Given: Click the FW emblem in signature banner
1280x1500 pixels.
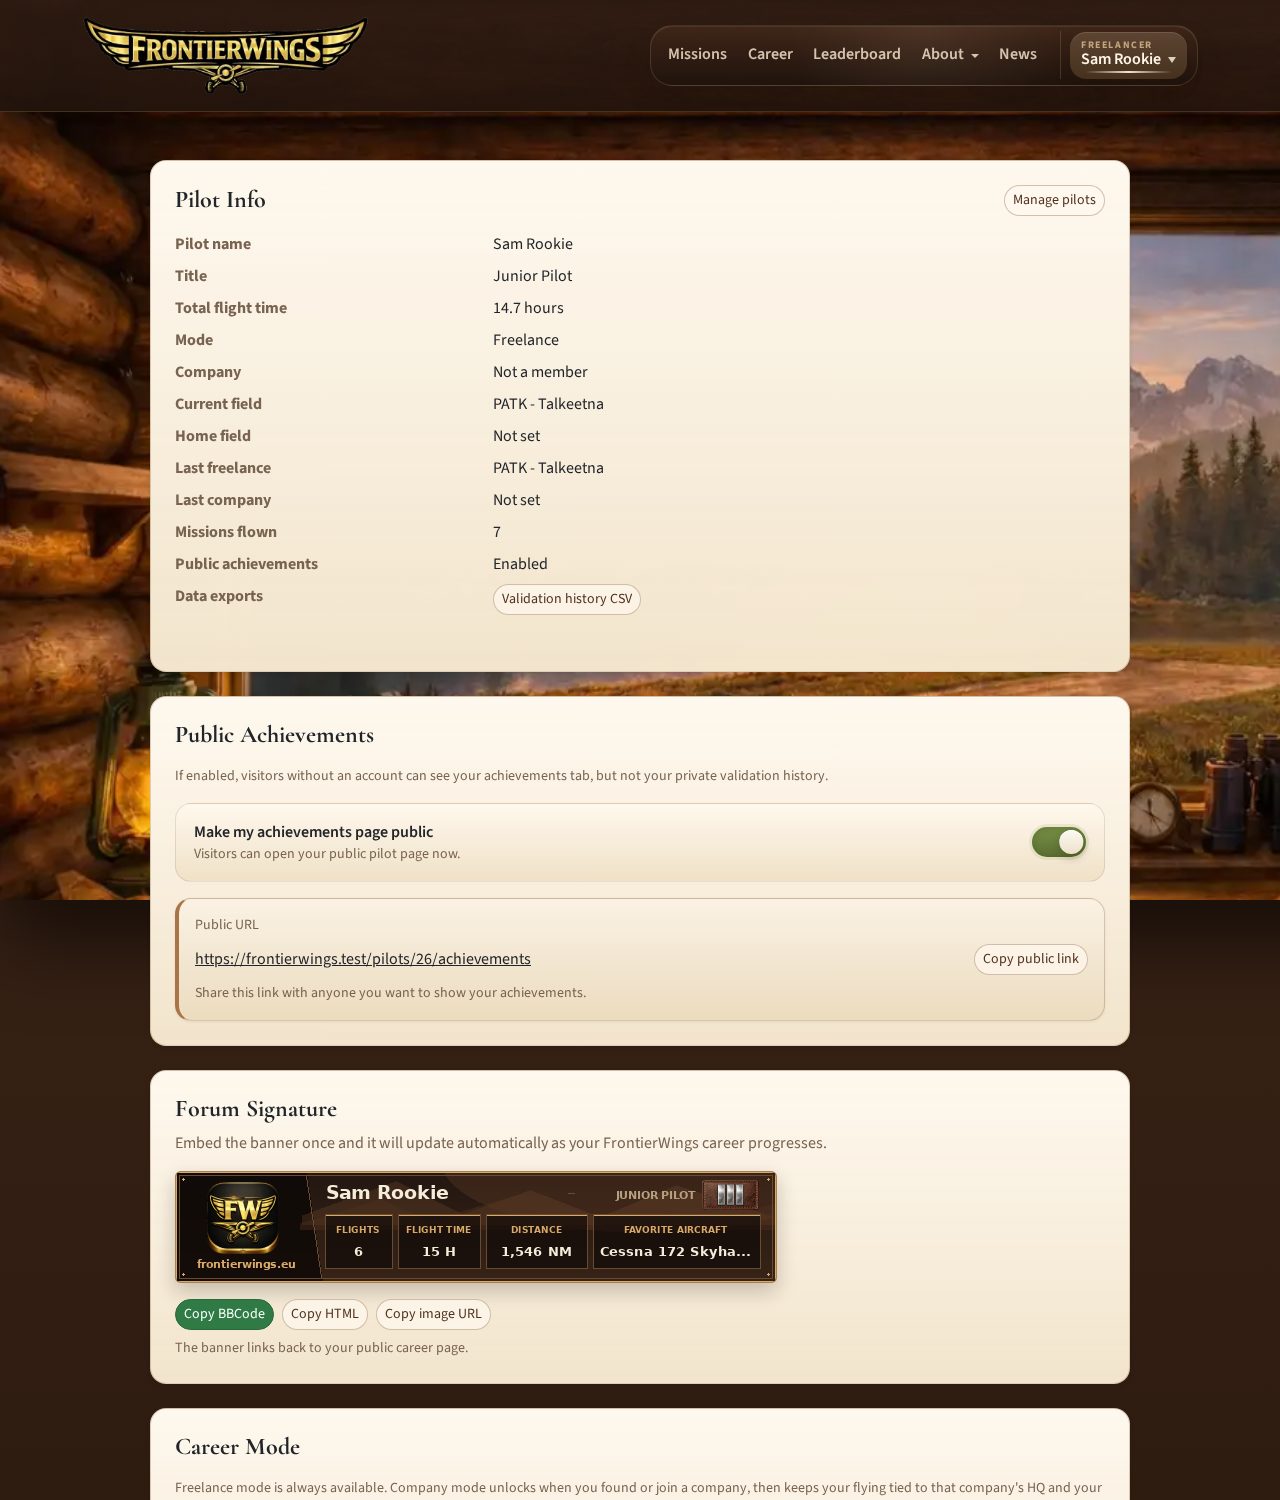Looking at the screenshot, I should 243,1216.
